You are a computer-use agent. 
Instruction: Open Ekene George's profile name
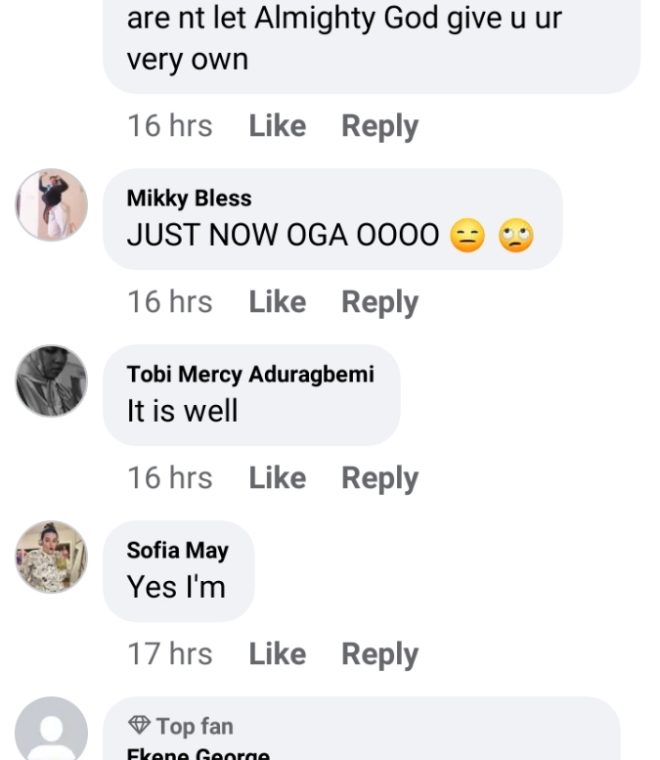pos(198,753)
